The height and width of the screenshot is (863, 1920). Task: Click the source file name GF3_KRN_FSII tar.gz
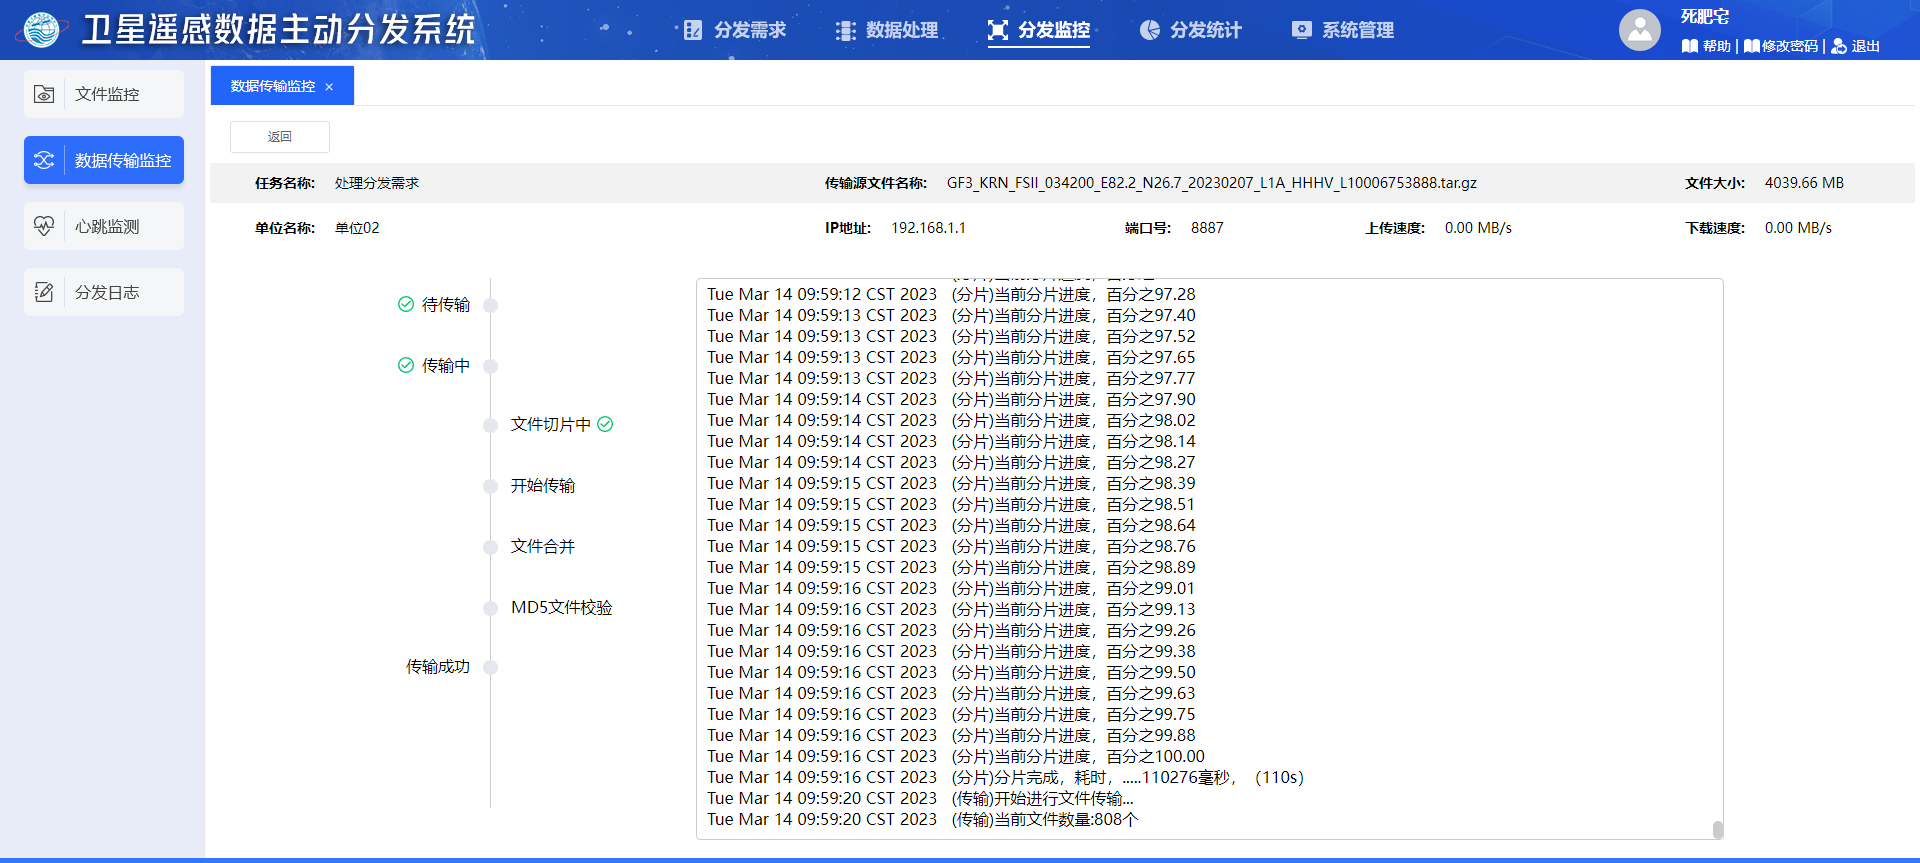pos(1212,183)
